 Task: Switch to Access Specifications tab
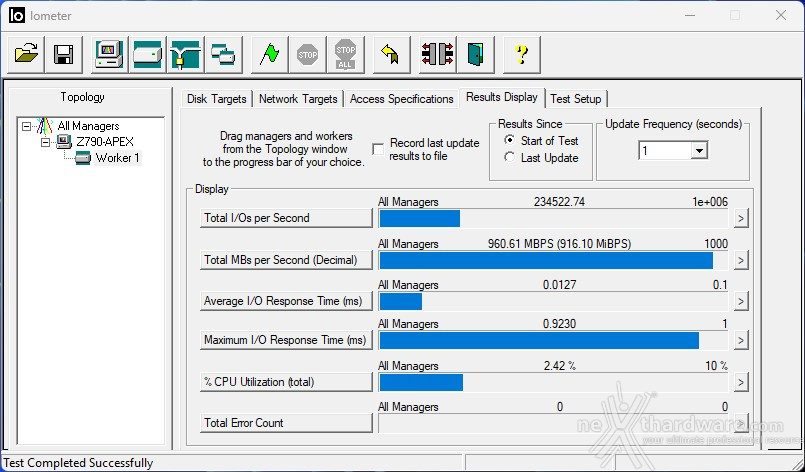[401, 99]
